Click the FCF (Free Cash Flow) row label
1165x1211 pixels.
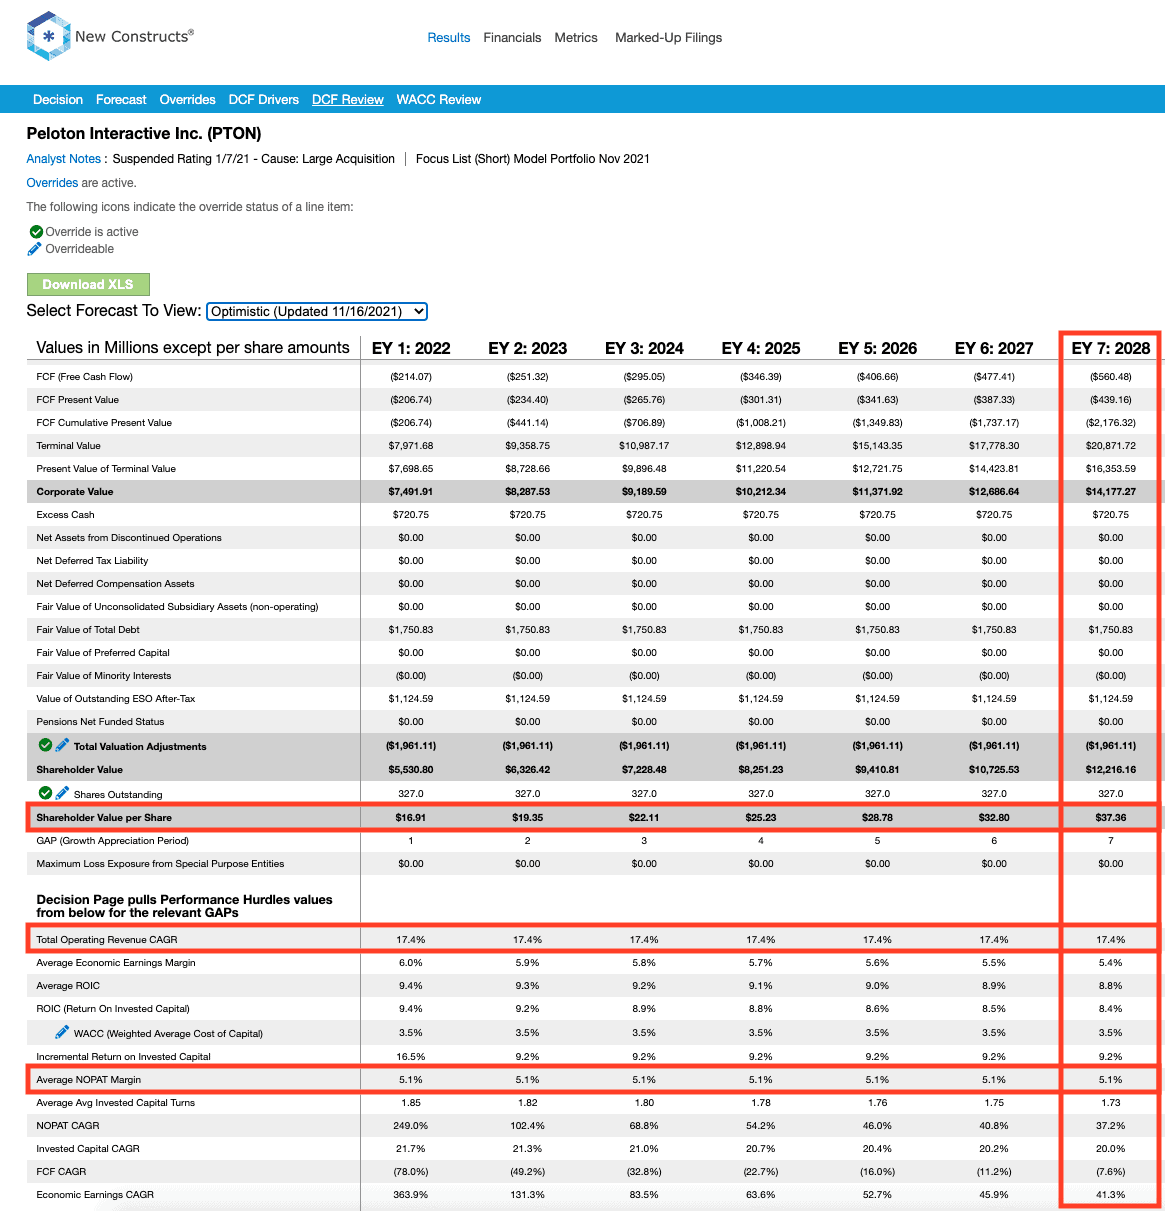(85, 377)
